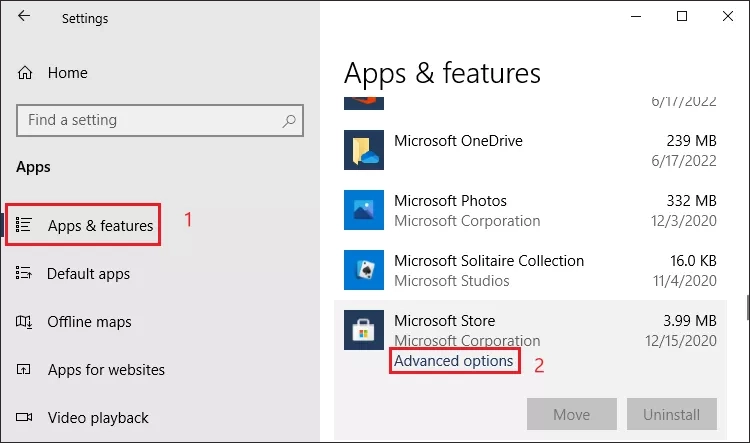Click the 12/15/2020 date of Microsoft Store
The height and width of the screenshot is (443, 750).
click(681, 341)
